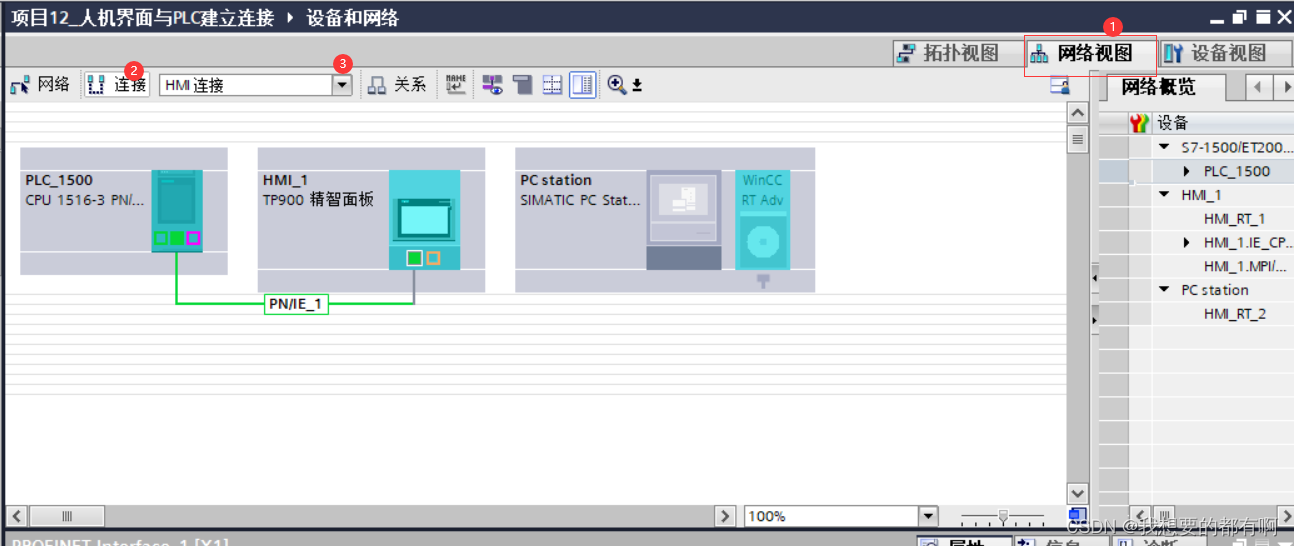The height and width of the screenshot is (546, 1294).
Task: Click the blue overview navigation icon
Action: click(1077, 515)
